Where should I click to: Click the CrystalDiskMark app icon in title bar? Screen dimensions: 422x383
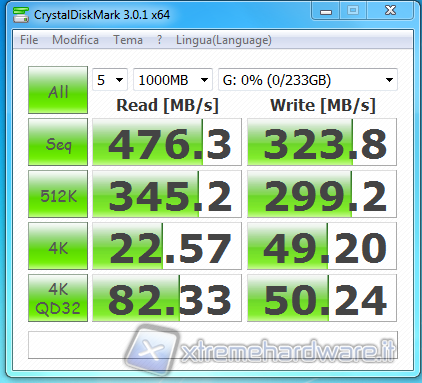[x=21, y=15]
